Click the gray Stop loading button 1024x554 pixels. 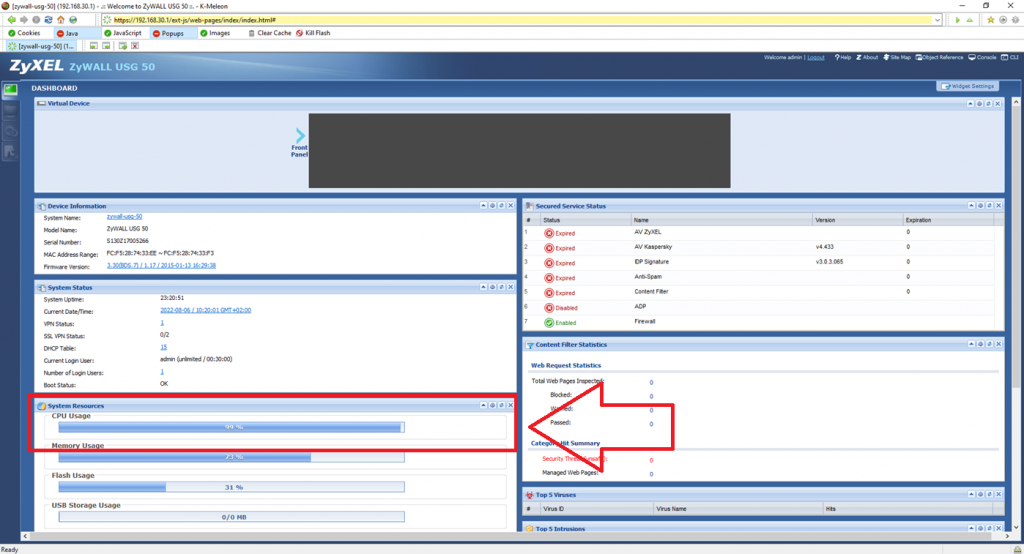coord(36,20)
